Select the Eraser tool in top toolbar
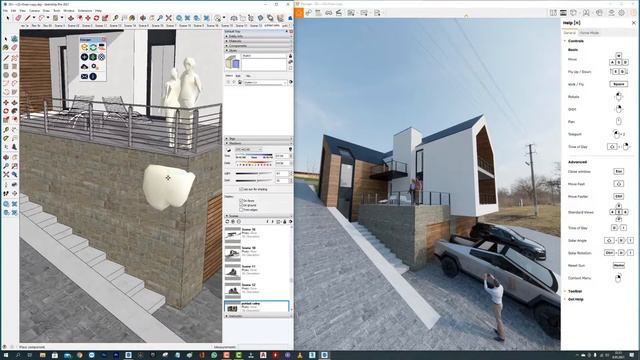 pos(18,18)
